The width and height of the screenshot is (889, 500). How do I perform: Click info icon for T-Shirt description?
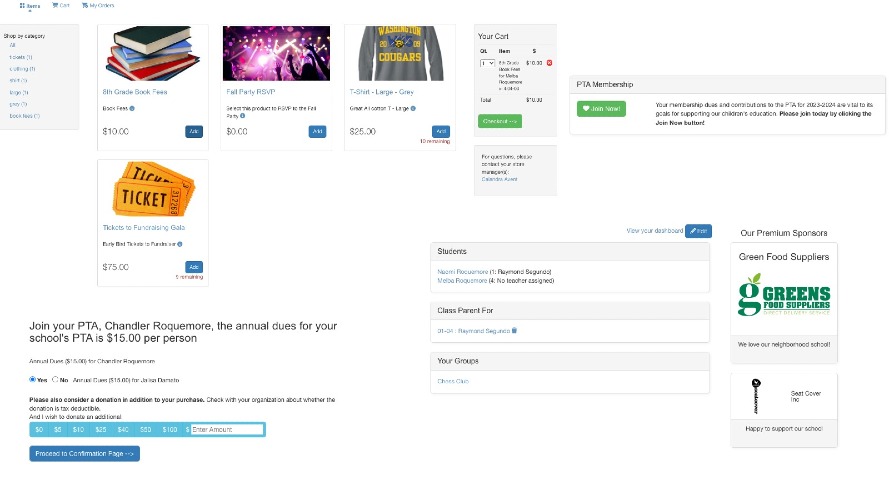pyautogui.click(x=412, y=108)
